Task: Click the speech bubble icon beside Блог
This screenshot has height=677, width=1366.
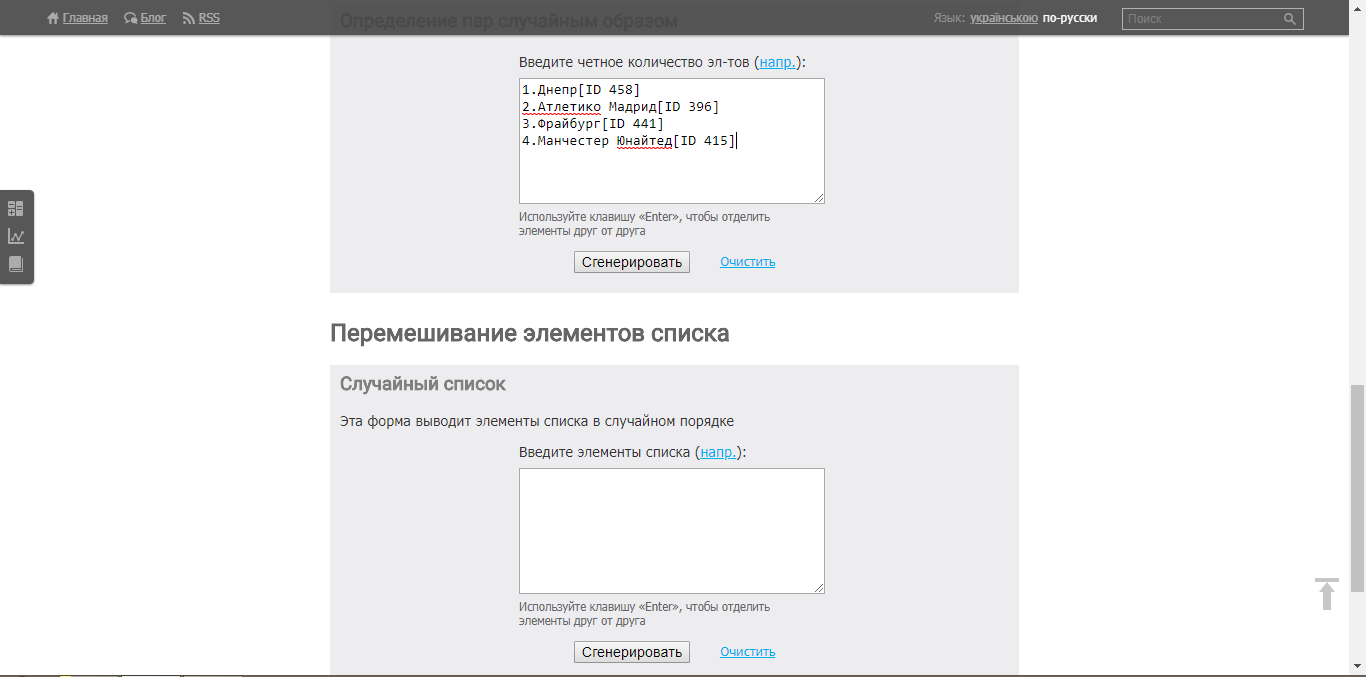Action: 130,18
